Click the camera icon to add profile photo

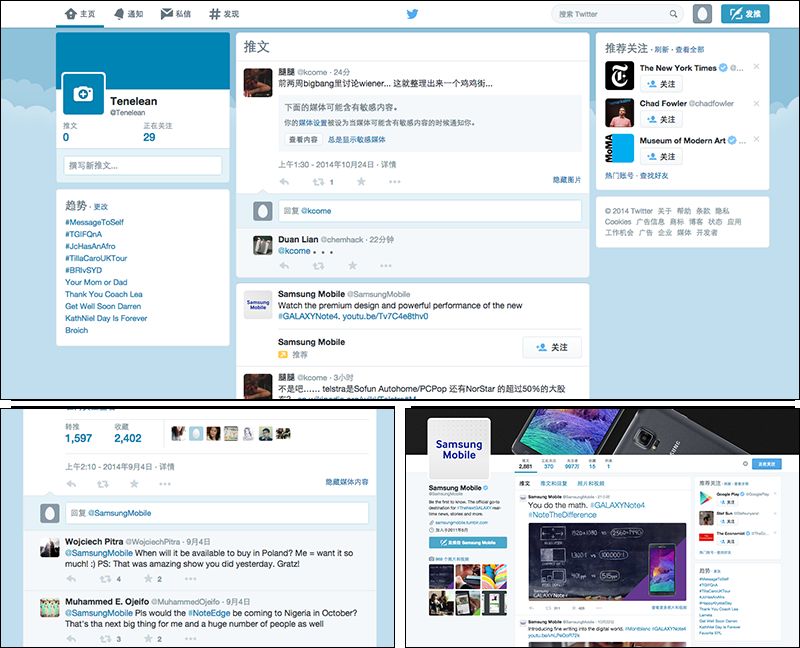(x=83, y=93)
